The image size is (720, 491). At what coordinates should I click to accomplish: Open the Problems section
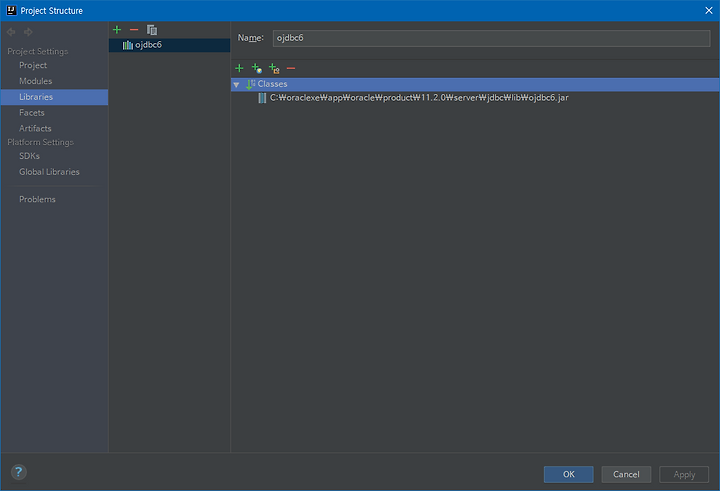tap(37, 199)
